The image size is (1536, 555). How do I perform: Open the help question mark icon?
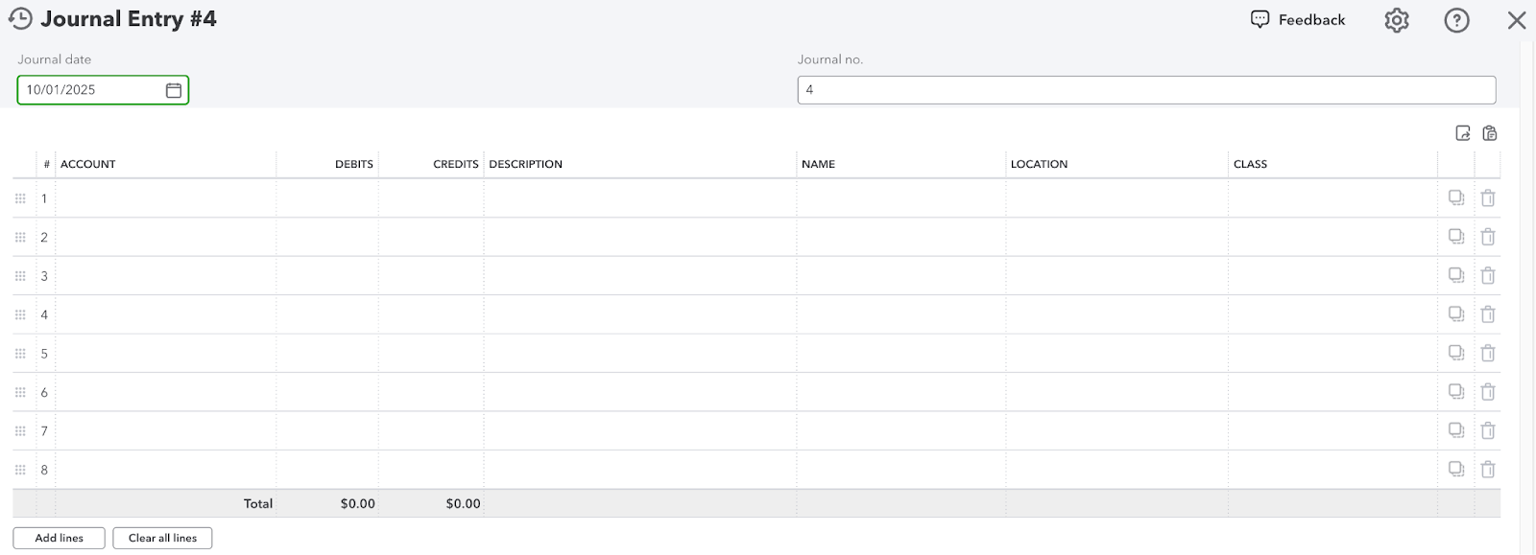point(1456,20)
